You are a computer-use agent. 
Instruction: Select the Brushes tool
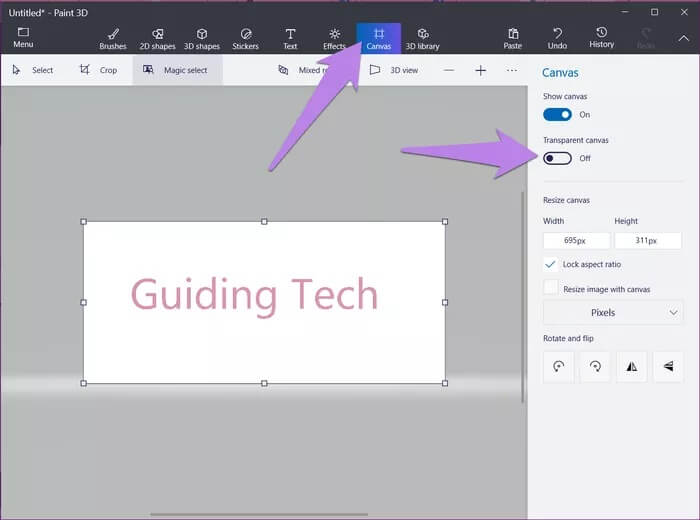click(113, 39)
